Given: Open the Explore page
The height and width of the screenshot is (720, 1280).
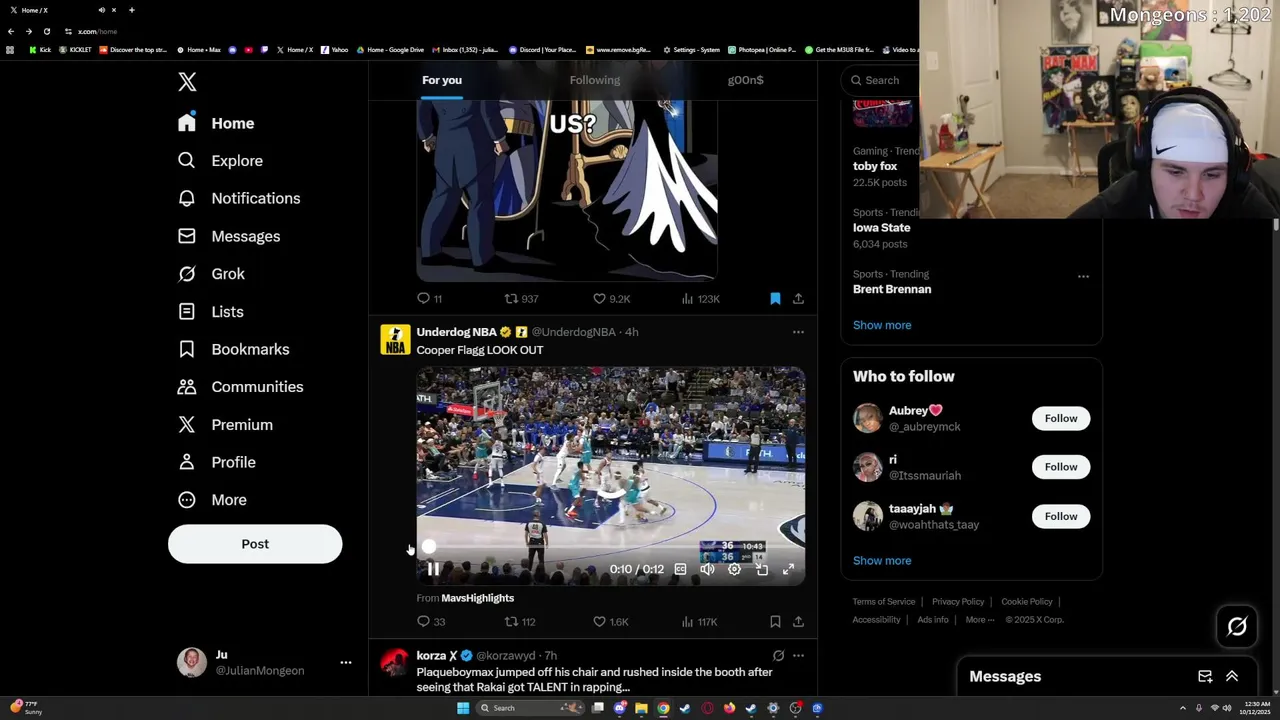Looking at the screenshot, I should [x=221, y=161].
